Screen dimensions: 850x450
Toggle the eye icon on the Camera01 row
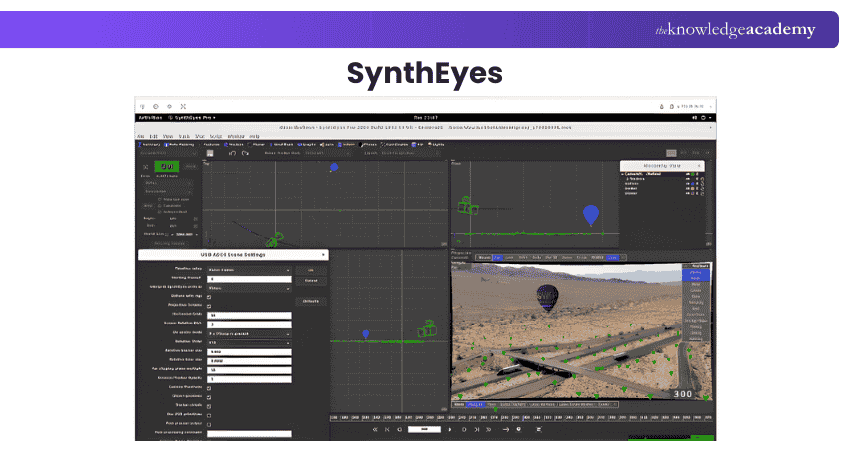[x=688, y=175]
